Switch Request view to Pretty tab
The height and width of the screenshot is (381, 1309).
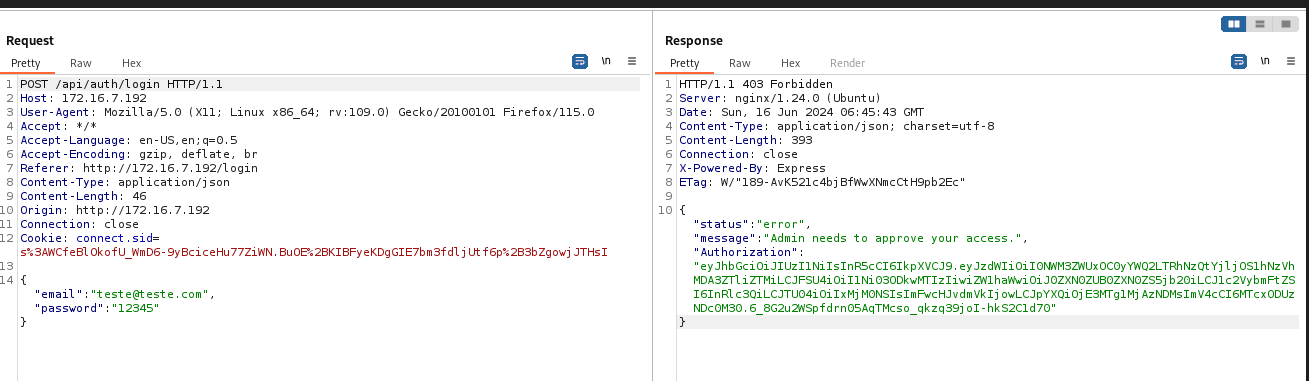pos(26,63)
